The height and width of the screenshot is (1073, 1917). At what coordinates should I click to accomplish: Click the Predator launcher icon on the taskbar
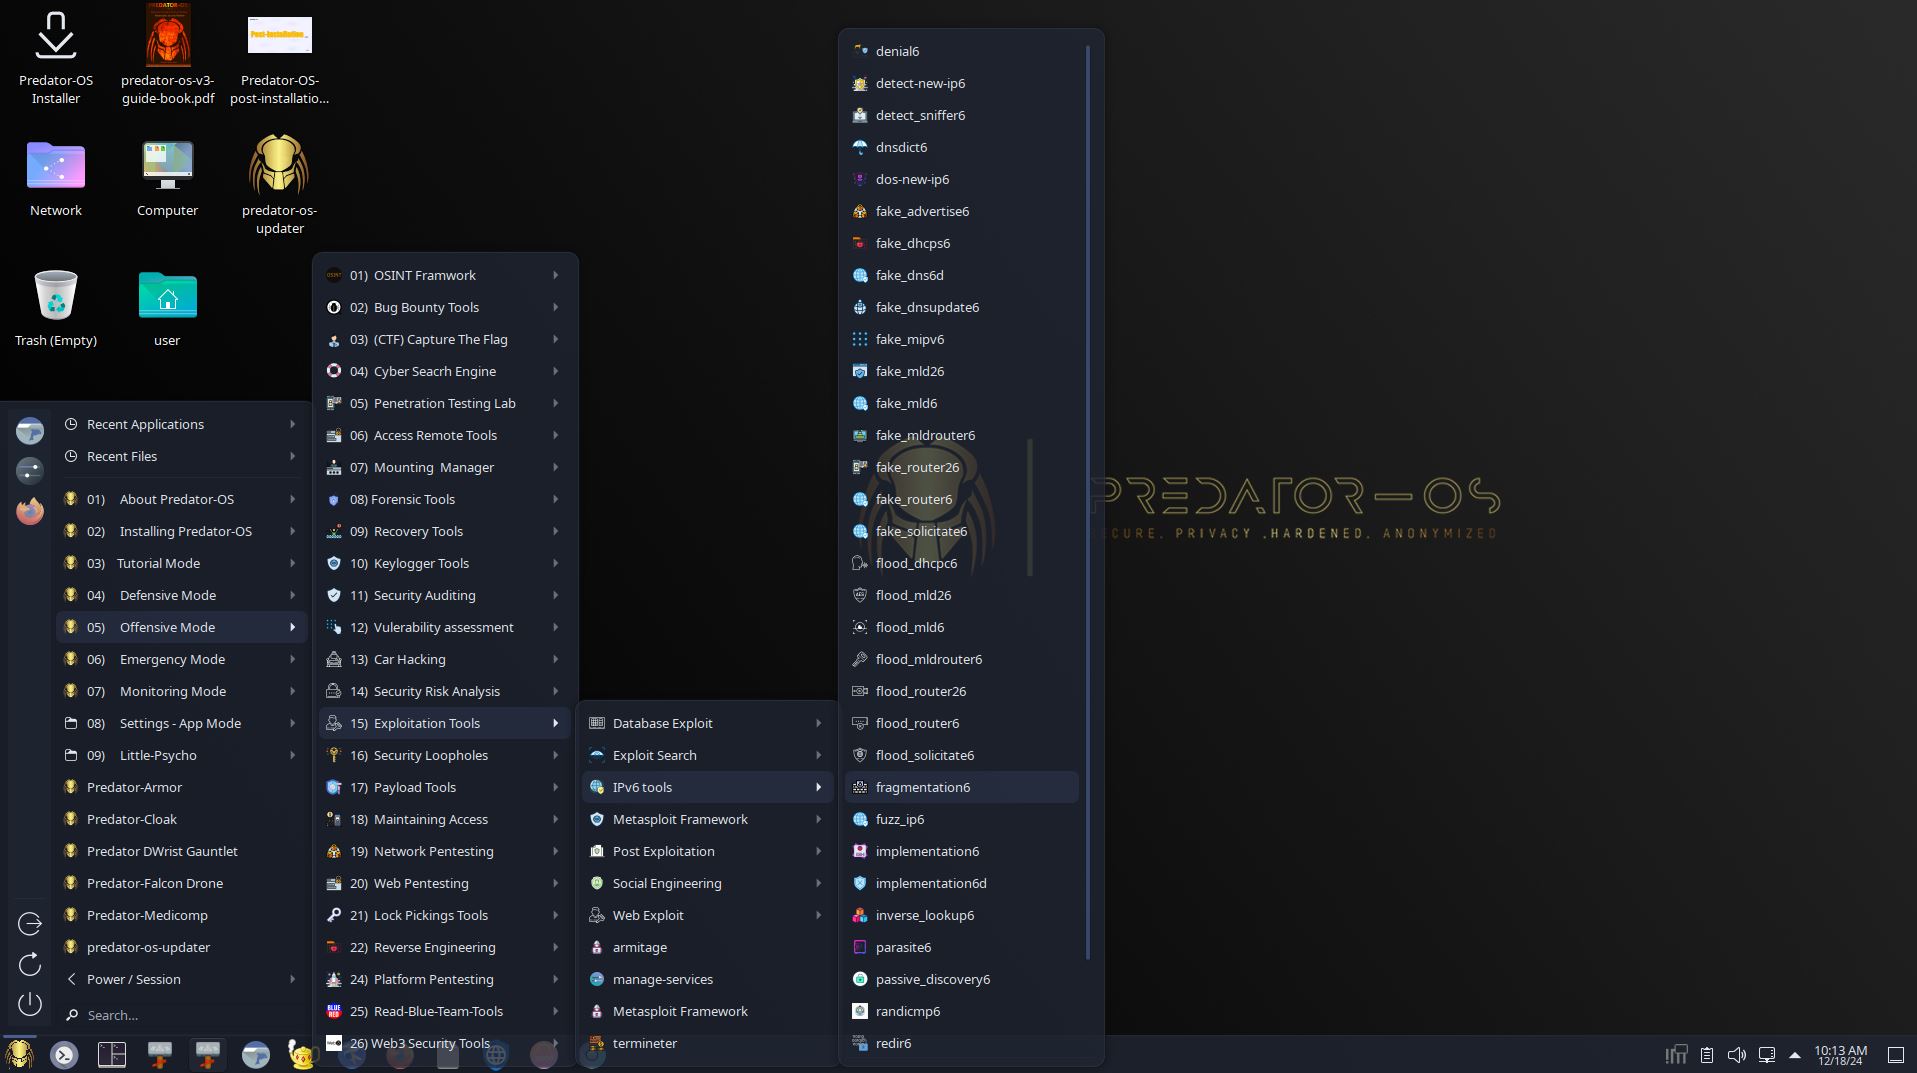[x=19, y=1054]
